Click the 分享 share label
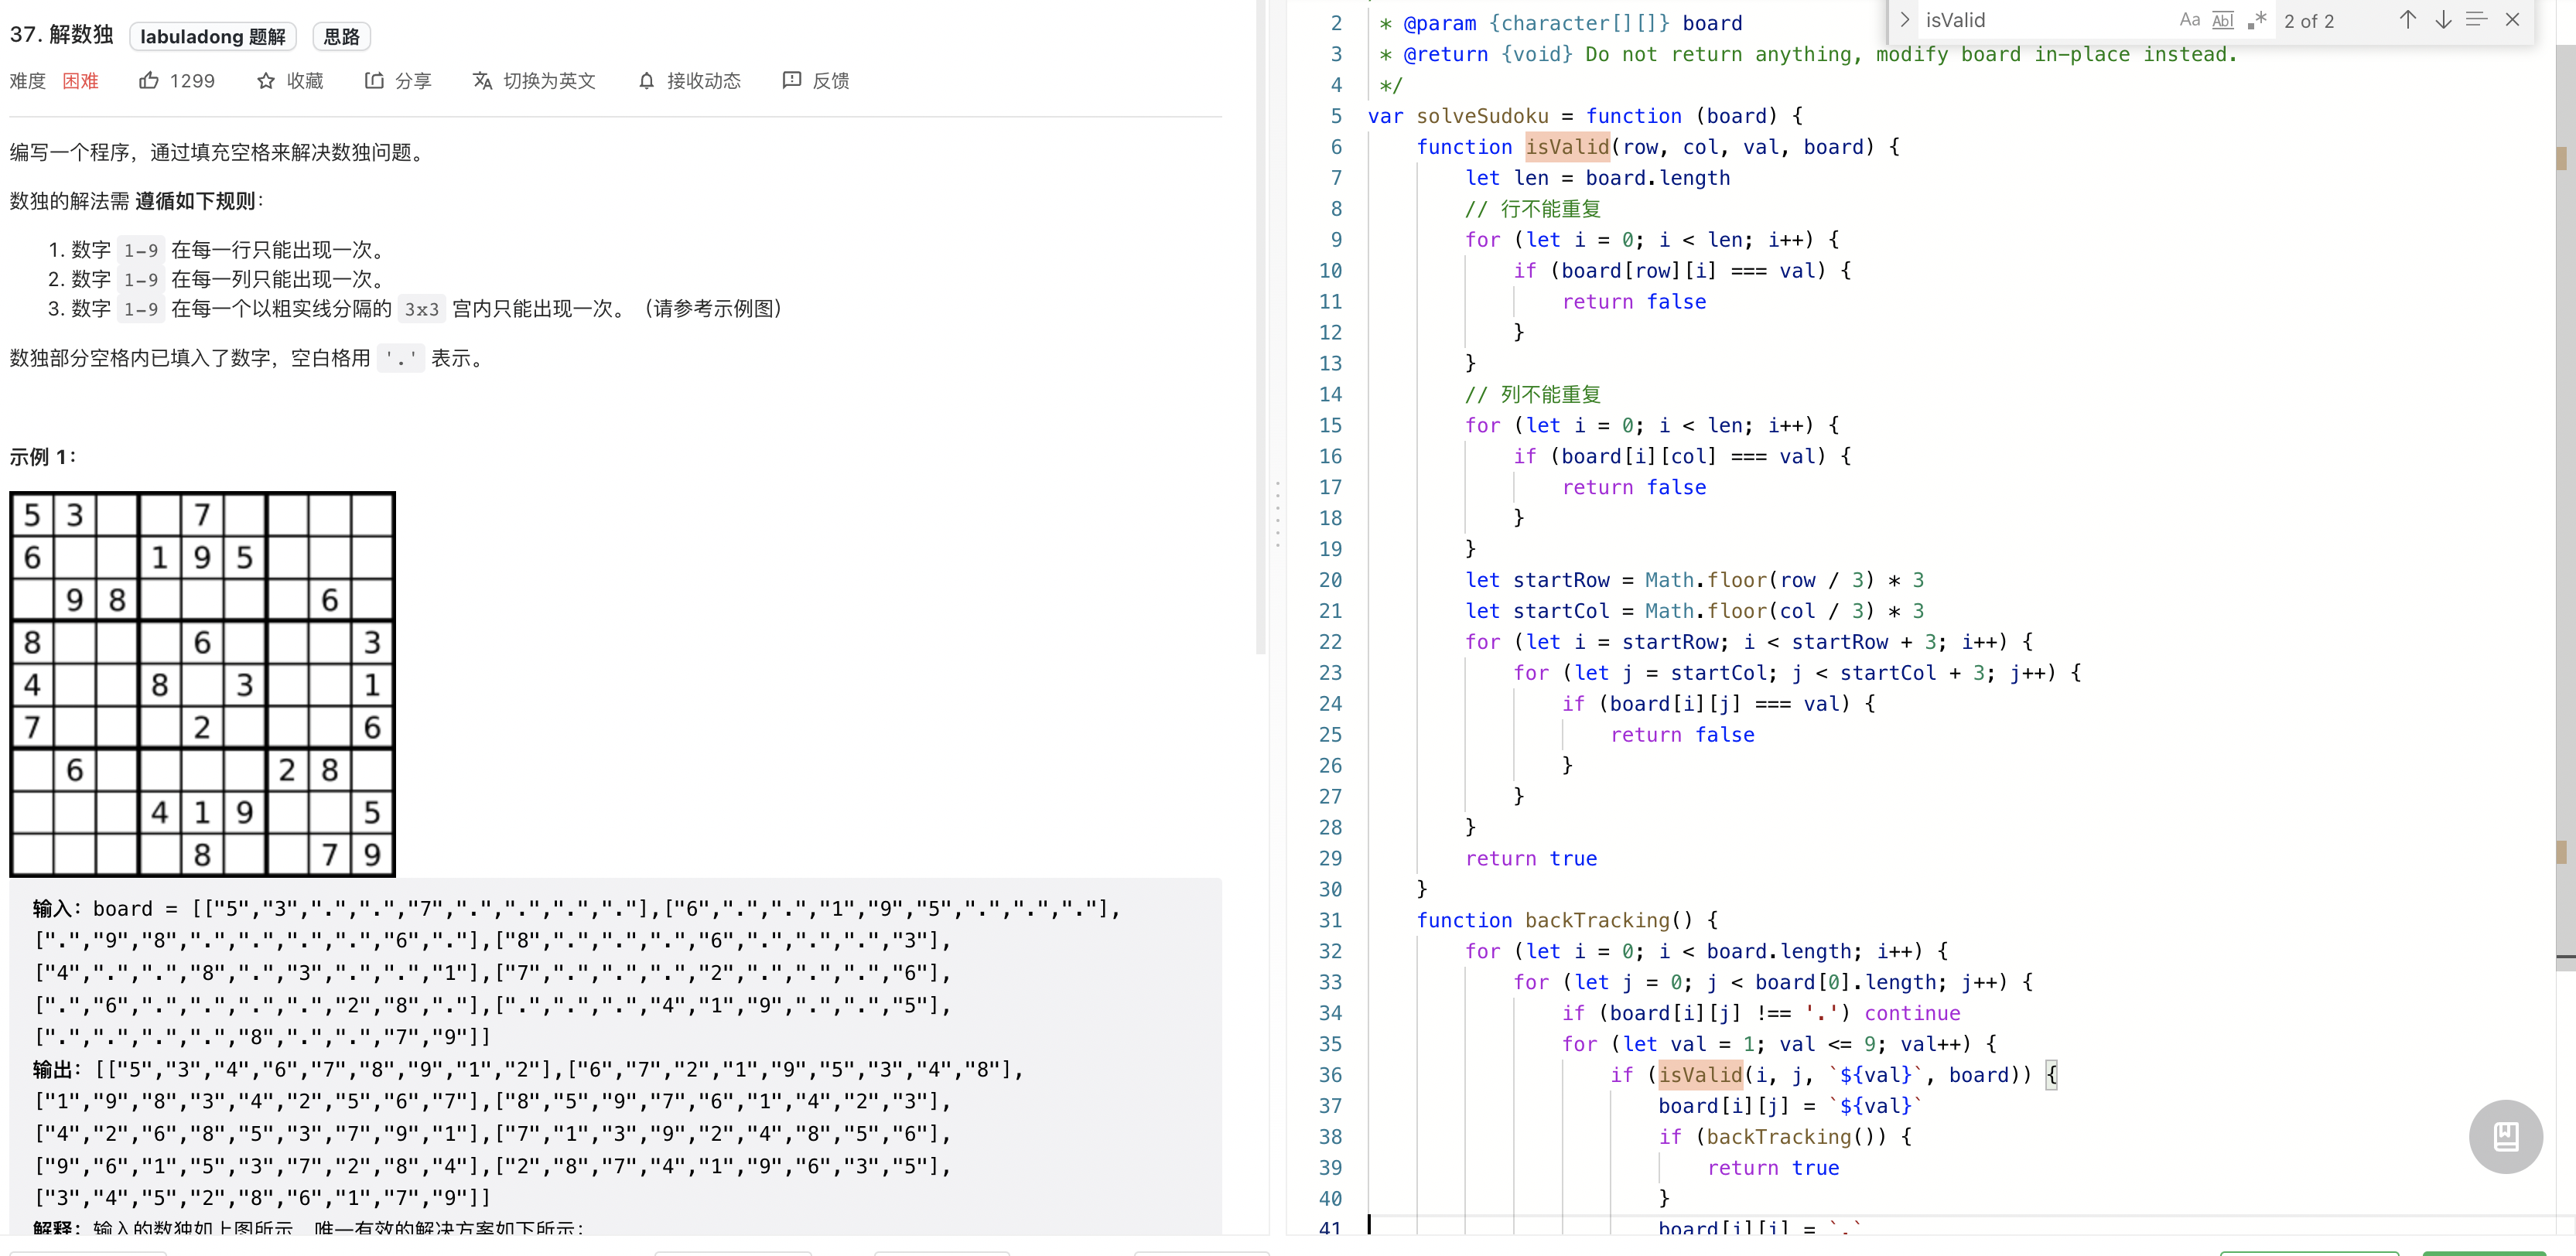Screen dimensions: 2576x1256 [x=413, y=81]
